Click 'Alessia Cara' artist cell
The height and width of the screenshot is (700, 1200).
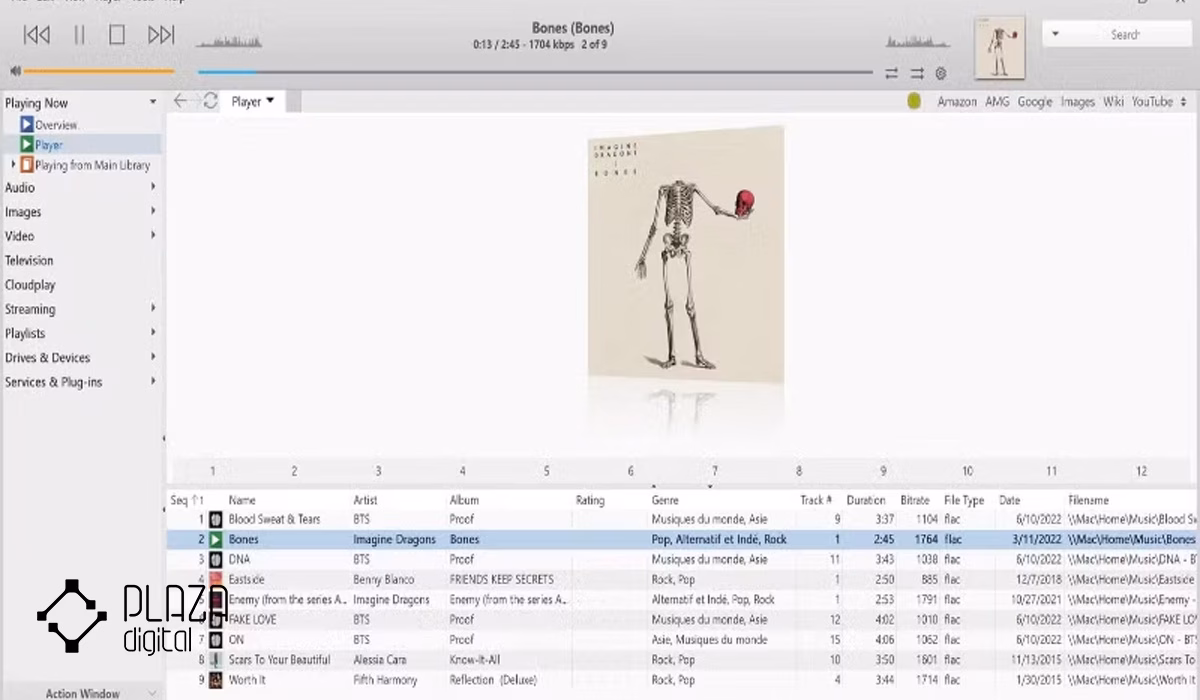pyautogui.click(x=381, y=660)
